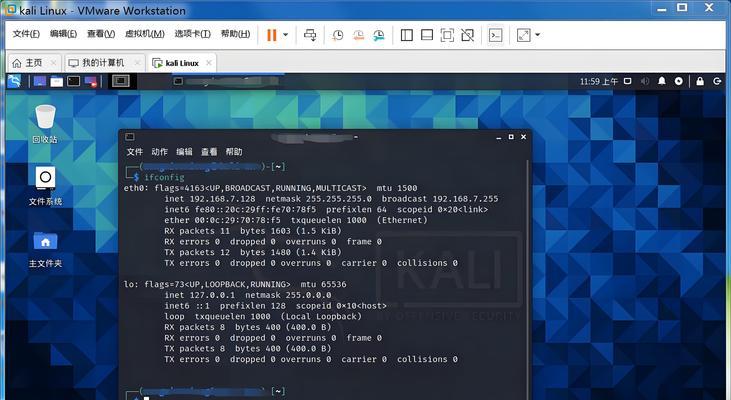
Task: Click the terminal's vertical scrollbar
Action: click(x=528, y=280)
